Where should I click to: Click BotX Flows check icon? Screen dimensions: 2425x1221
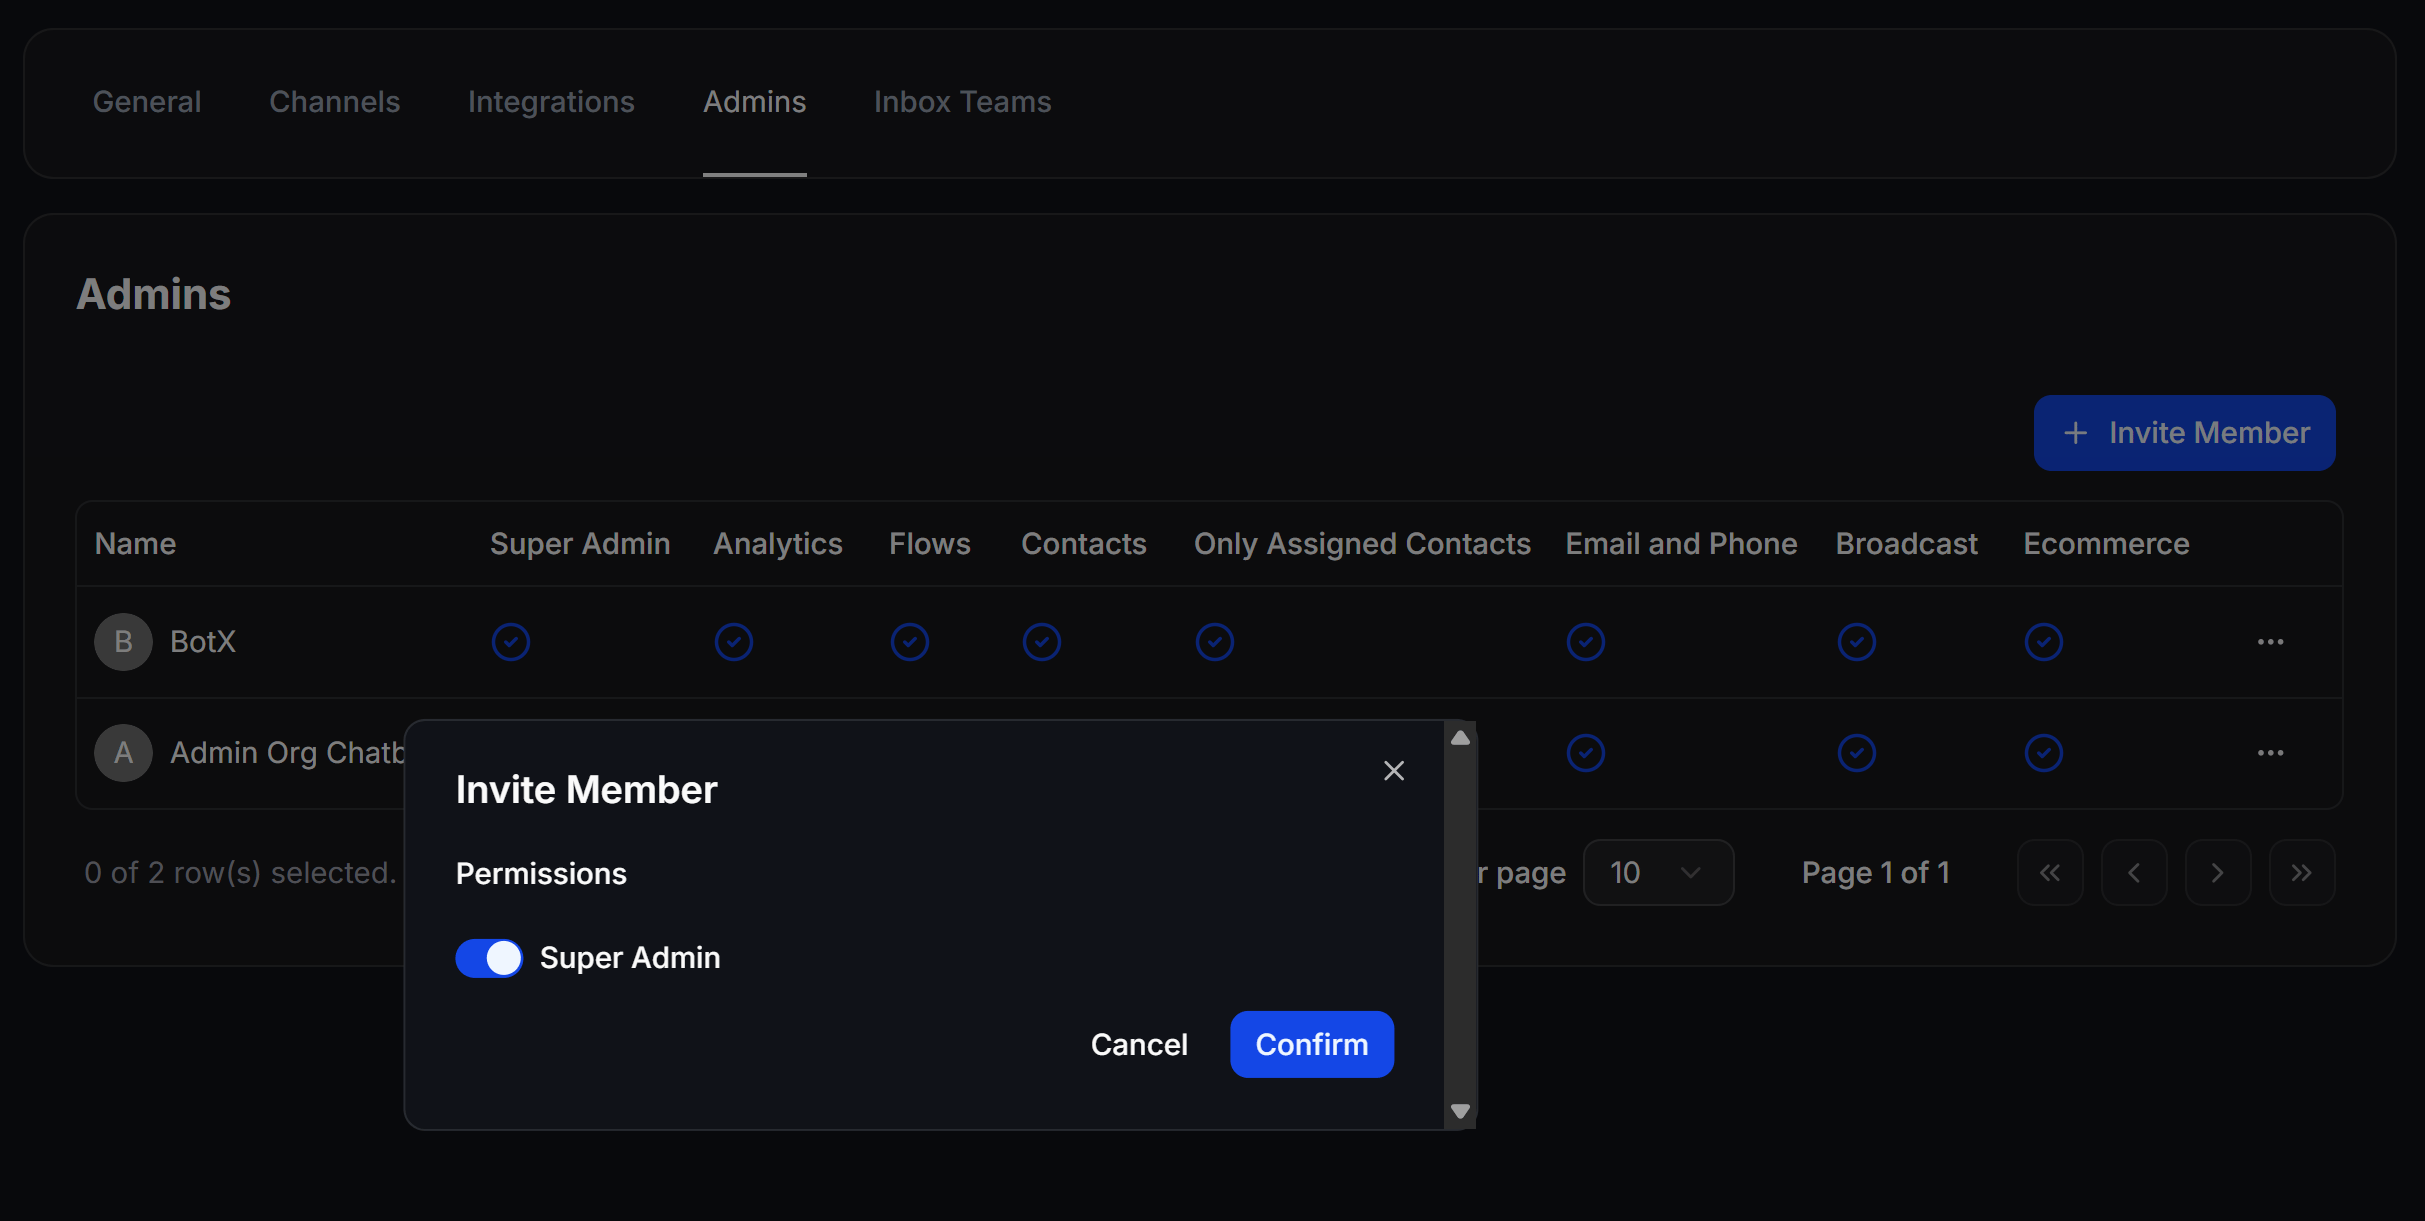[x=909, y=642]
